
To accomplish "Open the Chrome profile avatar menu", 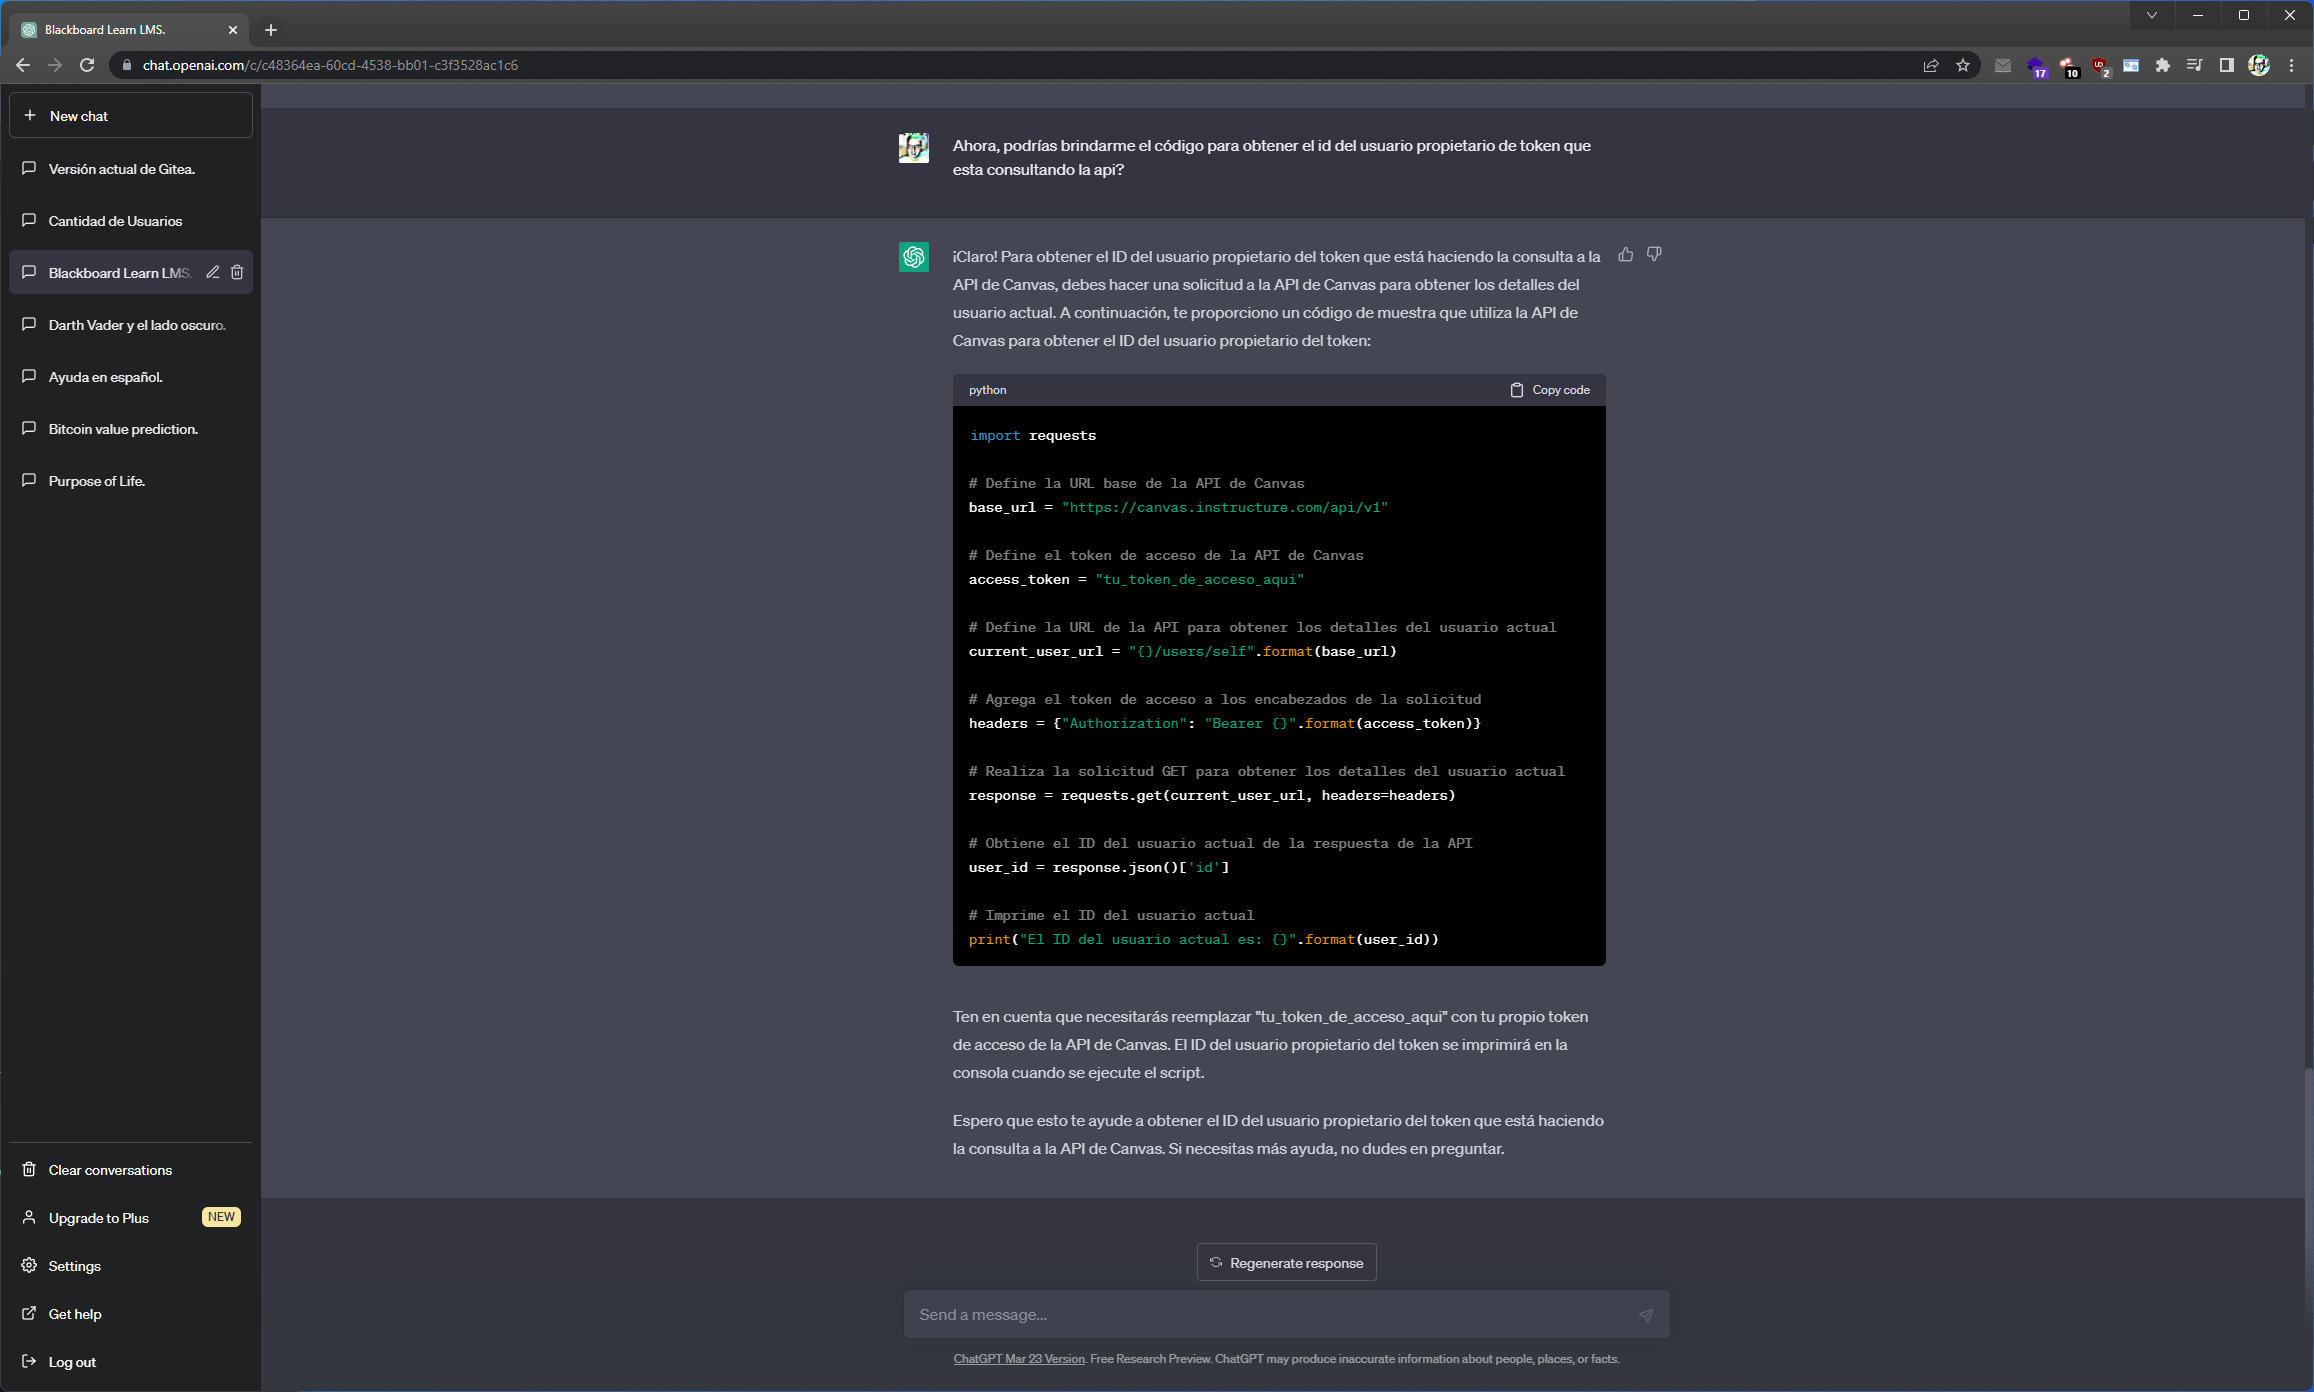I will click(x=2259, y=65).
